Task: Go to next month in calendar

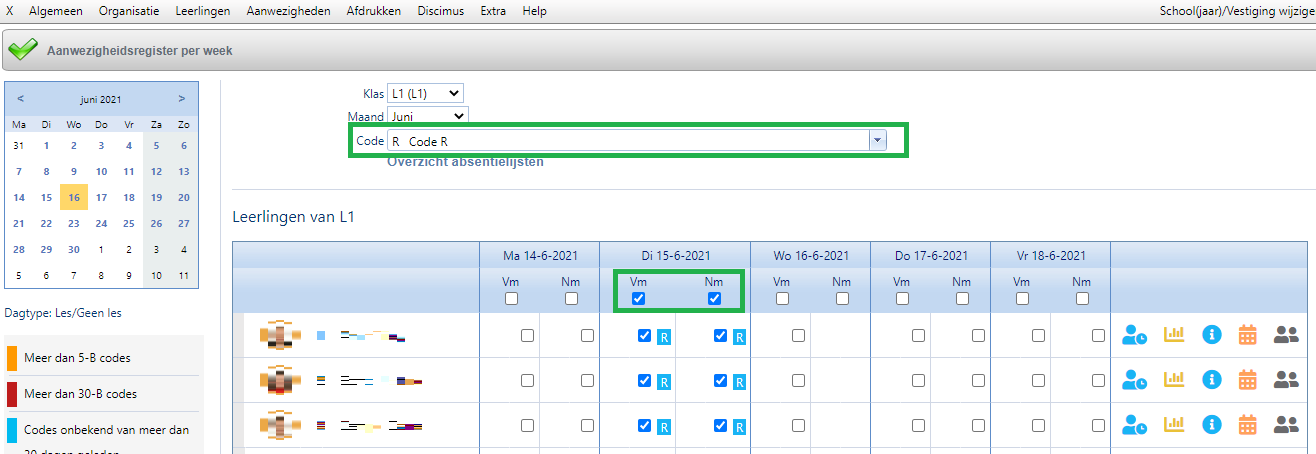Action: [x=181, y=98]
